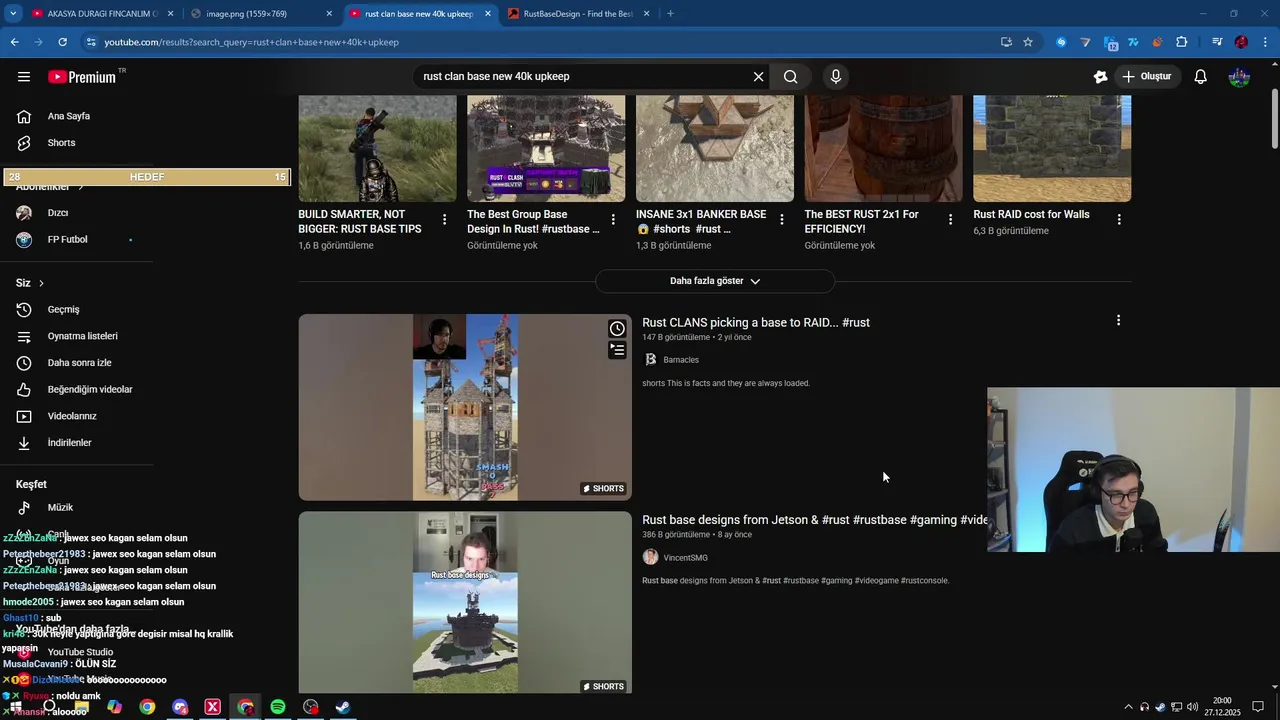Viewport: 1280px width, 720px height.
Task: Click the Oluştur create button
Action: coord(1147,77)
